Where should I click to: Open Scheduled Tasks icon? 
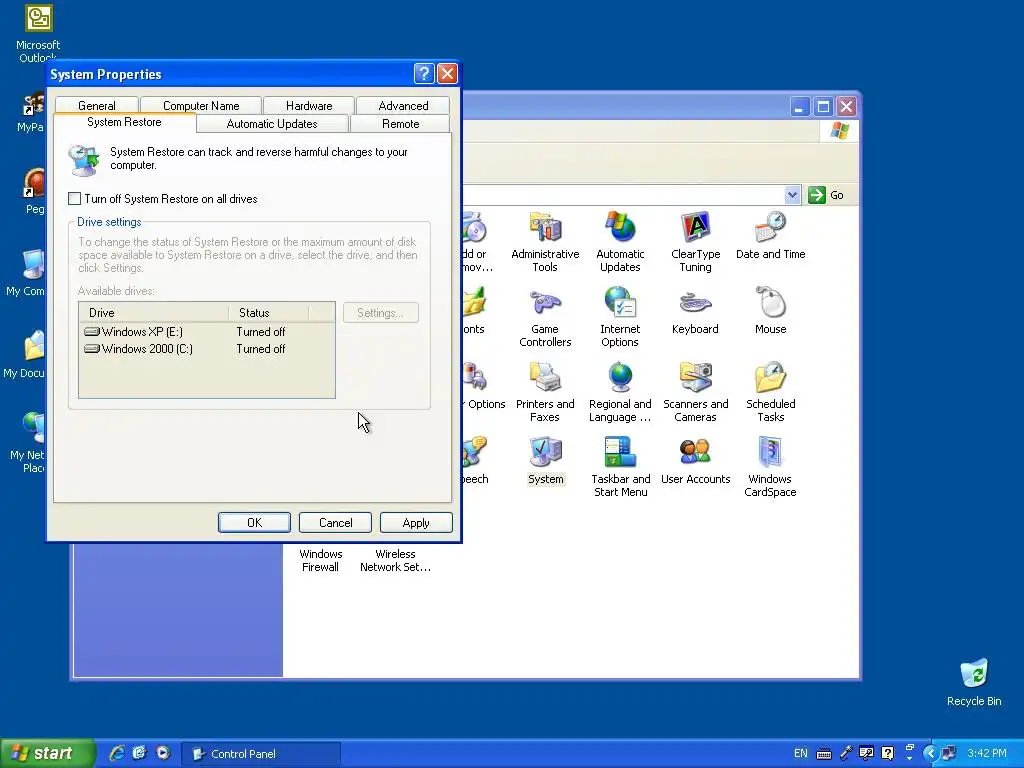771,392
